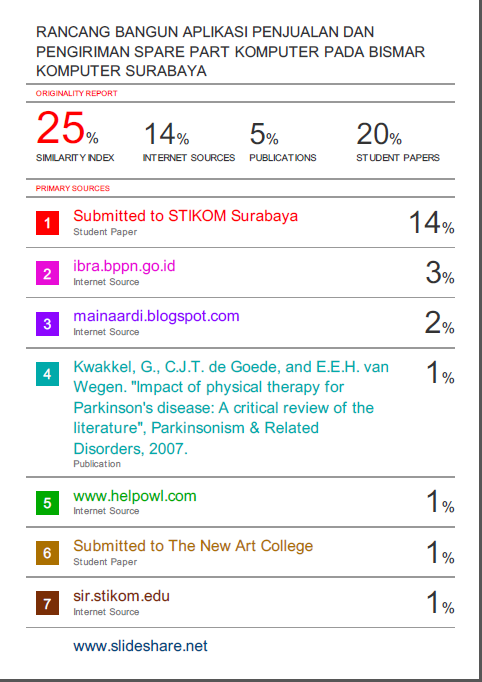This screenshot has height=682, width=482.
Task: Click the green number 5 source badge
Action: (x=47, y=503)
